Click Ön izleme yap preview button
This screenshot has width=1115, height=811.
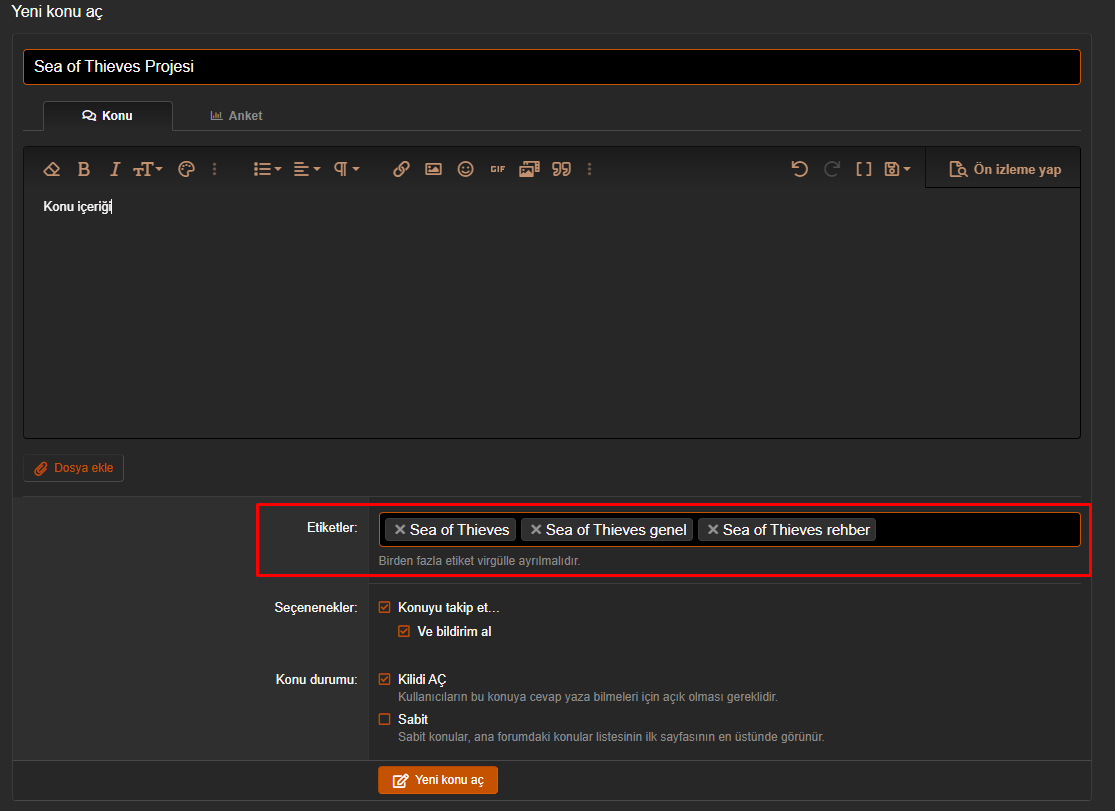tap(1004, 169)
